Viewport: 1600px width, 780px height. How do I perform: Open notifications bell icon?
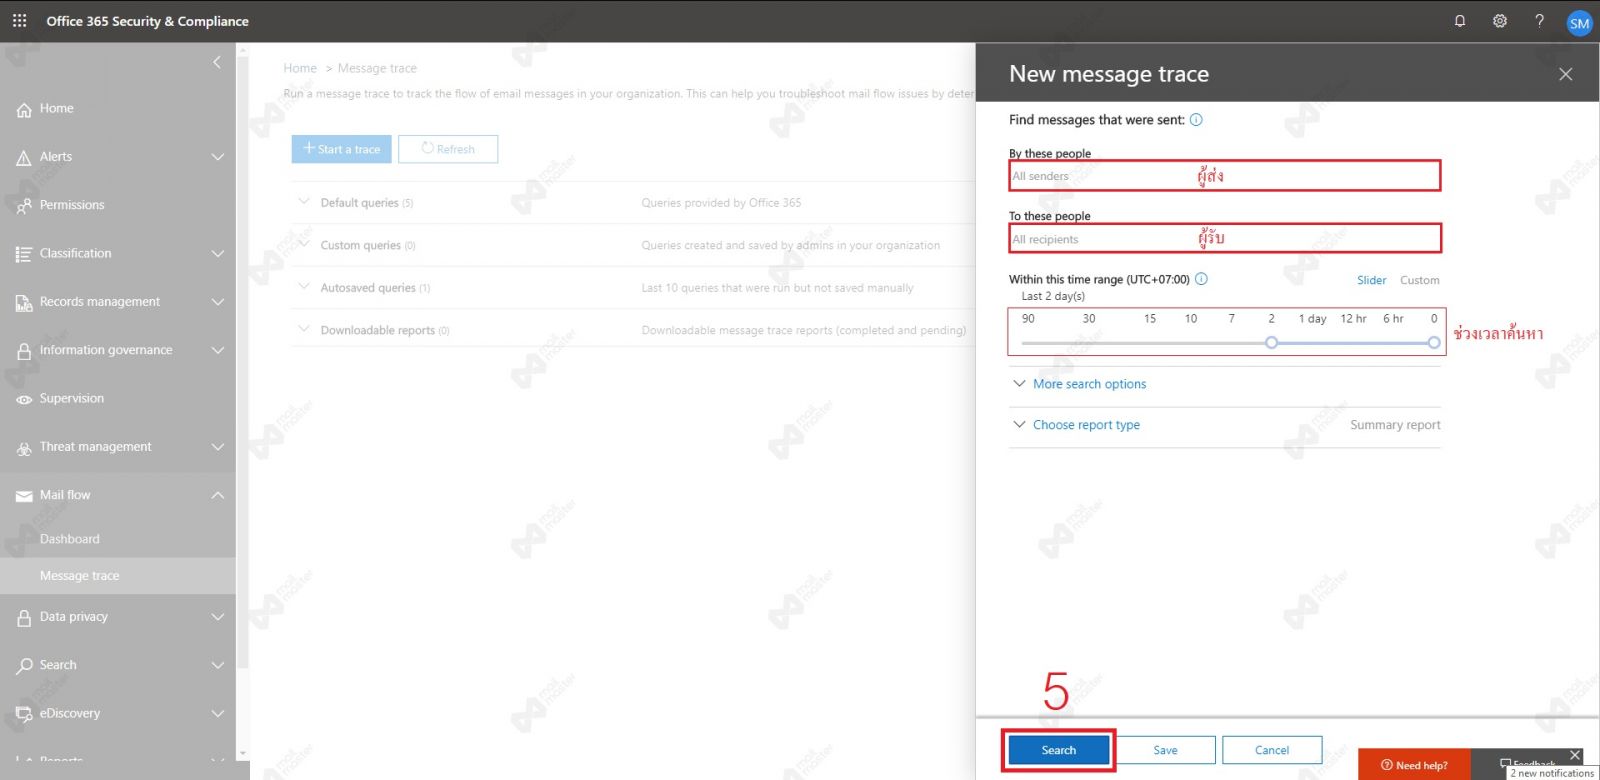(x=1460, y=20)
